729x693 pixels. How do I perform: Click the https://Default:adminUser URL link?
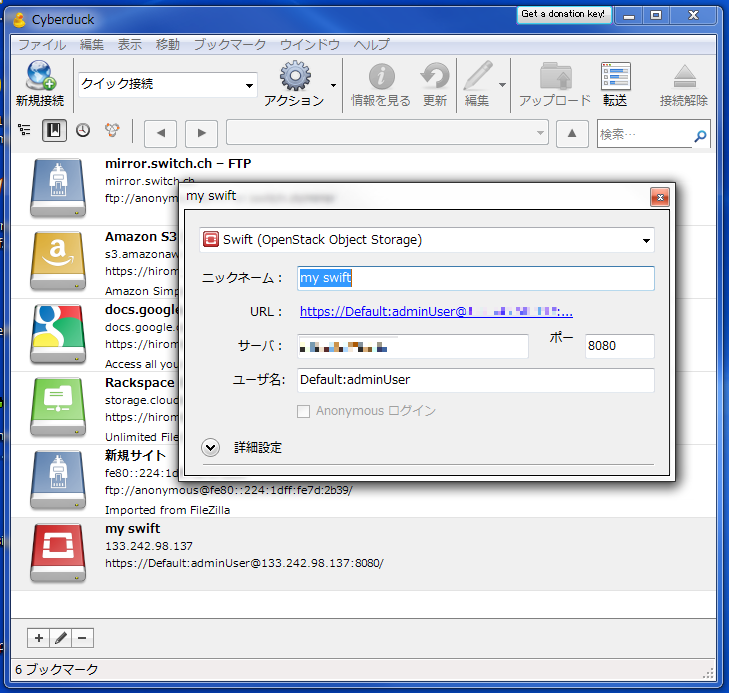[x=436, y=312]
